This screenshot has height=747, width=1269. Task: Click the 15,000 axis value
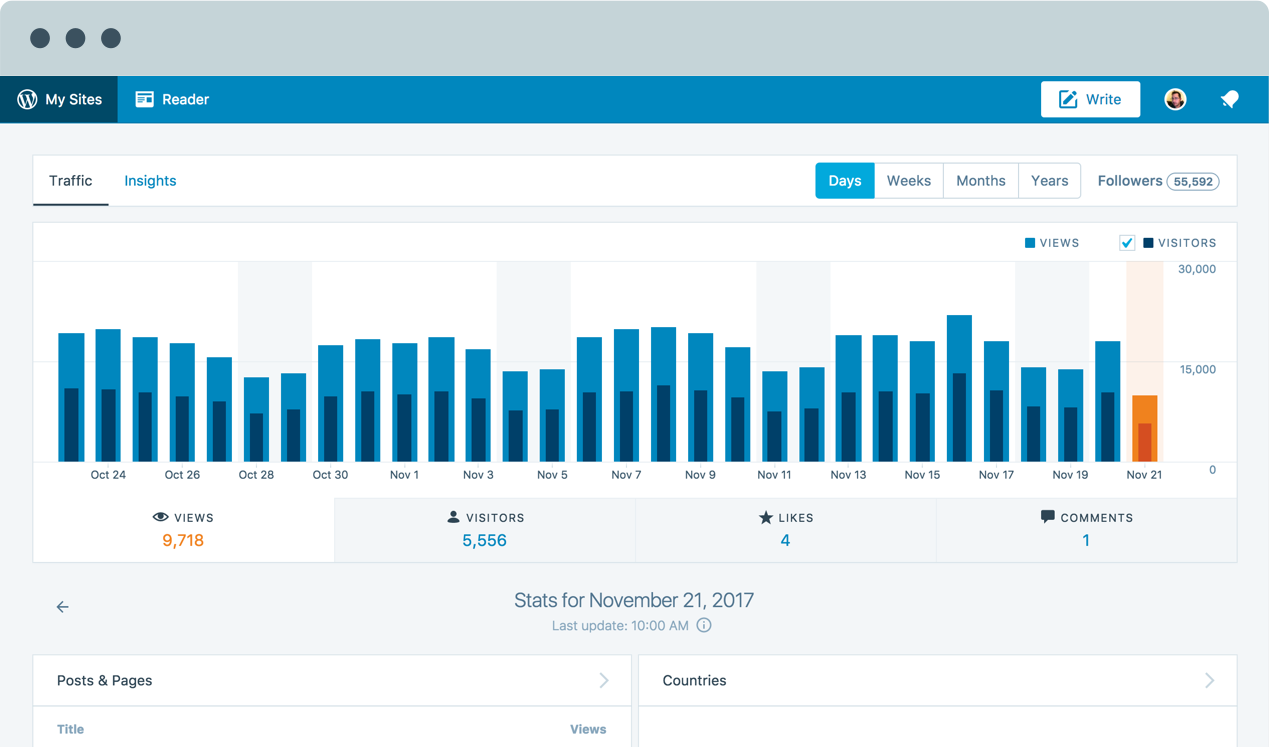pos(1197,369)
